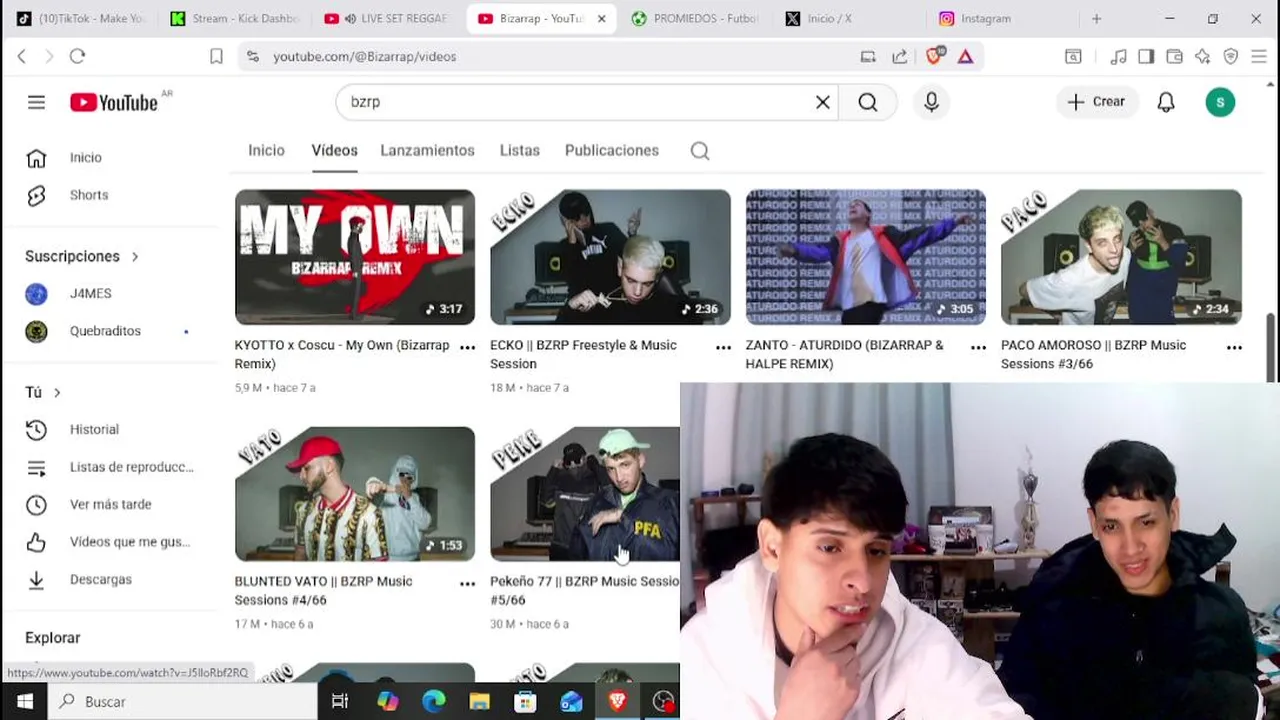Open options for ECKO BZRP Freestyle video
Screen dimensions: 1280x720
coord(723,347)
